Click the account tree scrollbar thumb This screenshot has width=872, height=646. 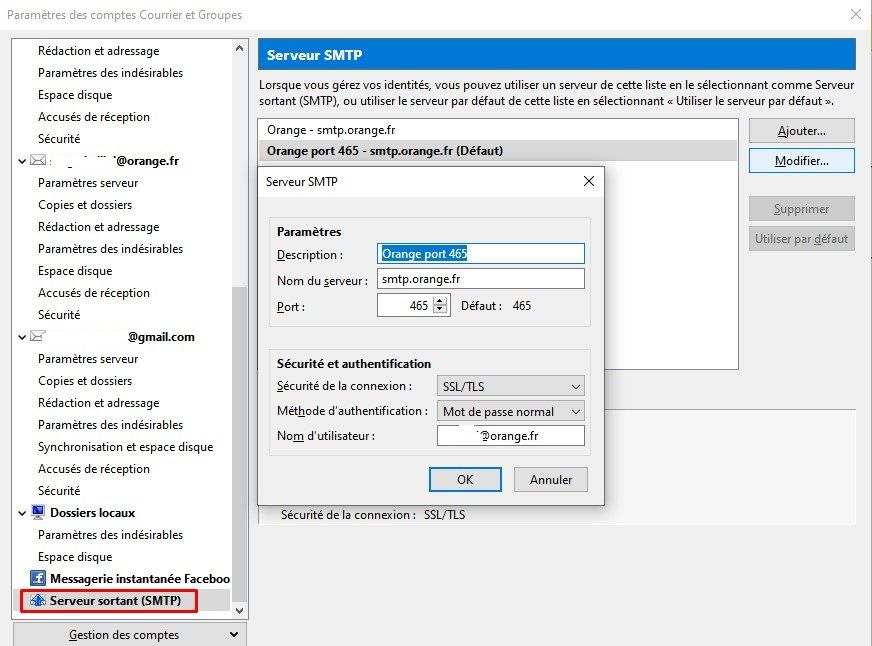239,444
